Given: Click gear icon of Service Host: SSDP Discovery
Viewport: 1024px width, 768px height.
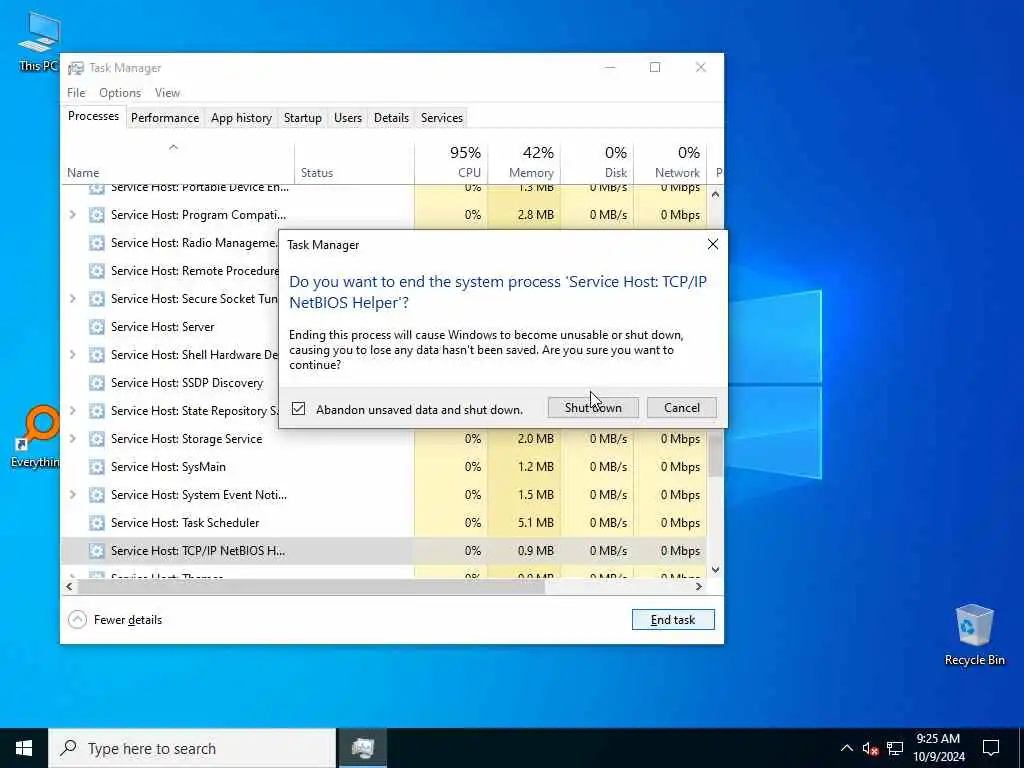Looking at the screenshot, I should 97,383.
